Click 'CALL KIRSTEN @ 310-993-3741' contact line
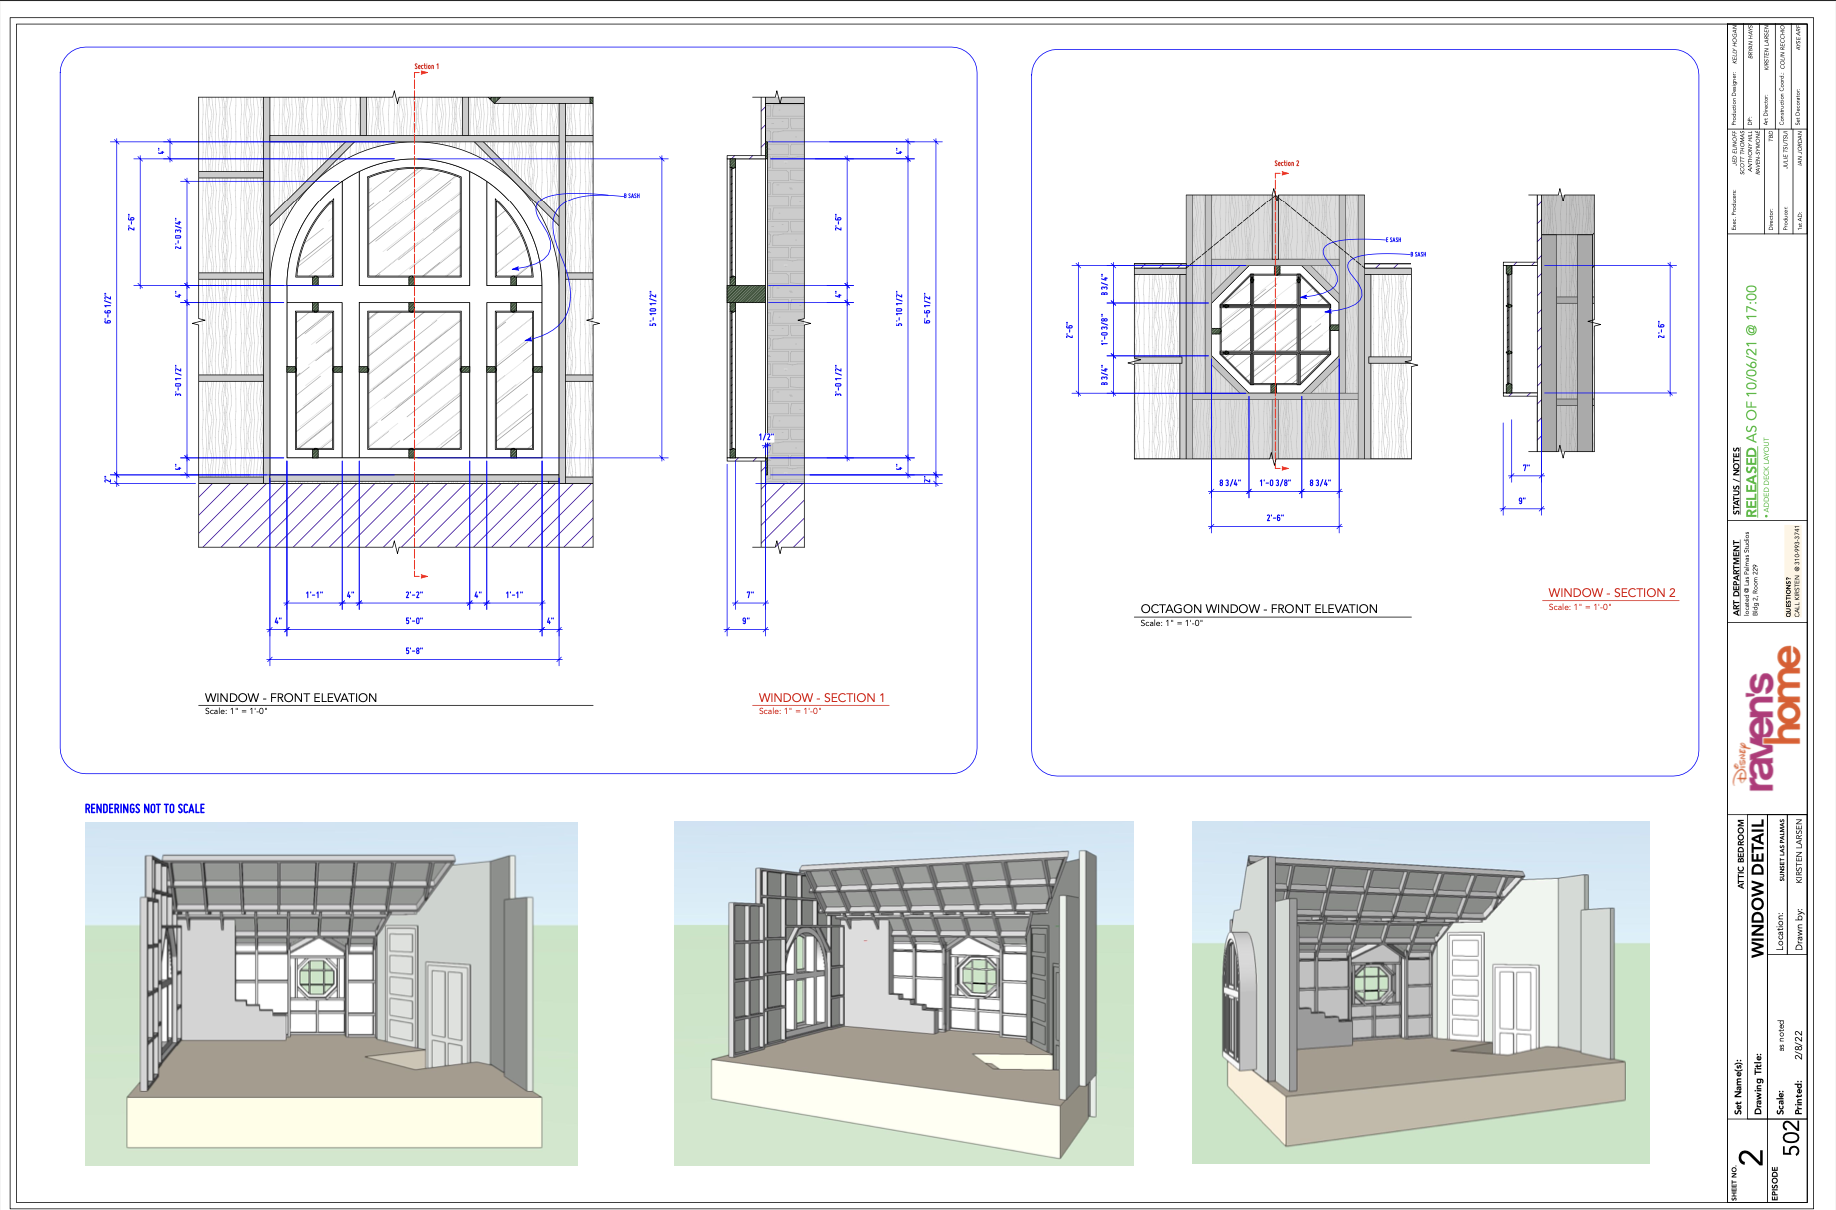Image resolution: width=1836 pixels, height=1210 pixels. click(x=1797, y=570)
